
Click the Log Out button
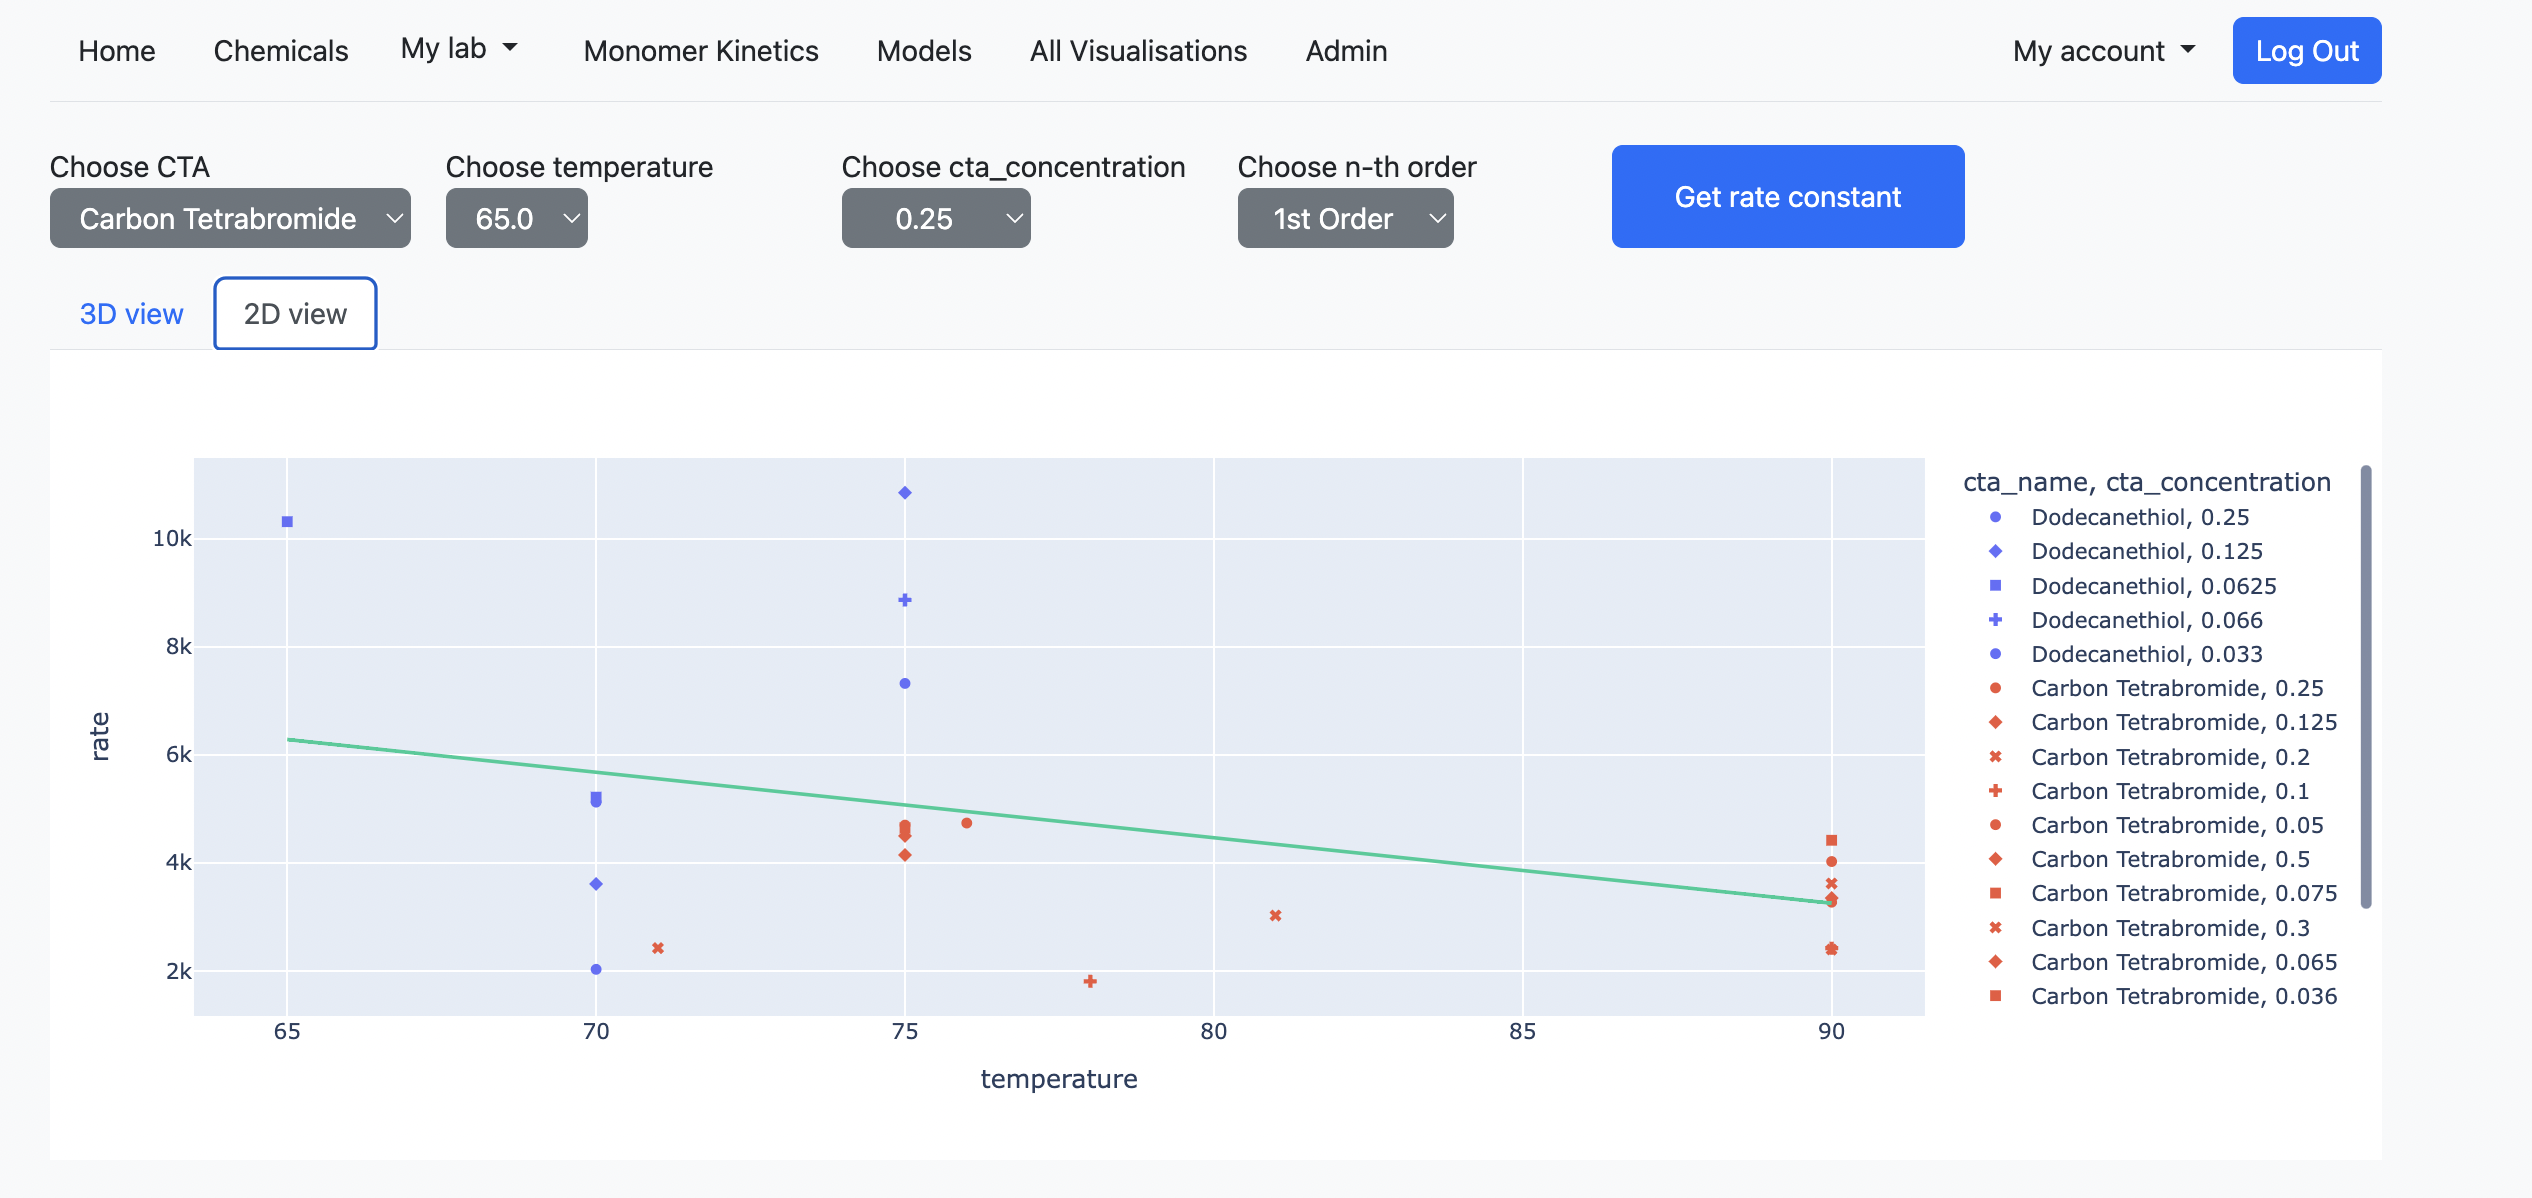(x=2306, y=50)
